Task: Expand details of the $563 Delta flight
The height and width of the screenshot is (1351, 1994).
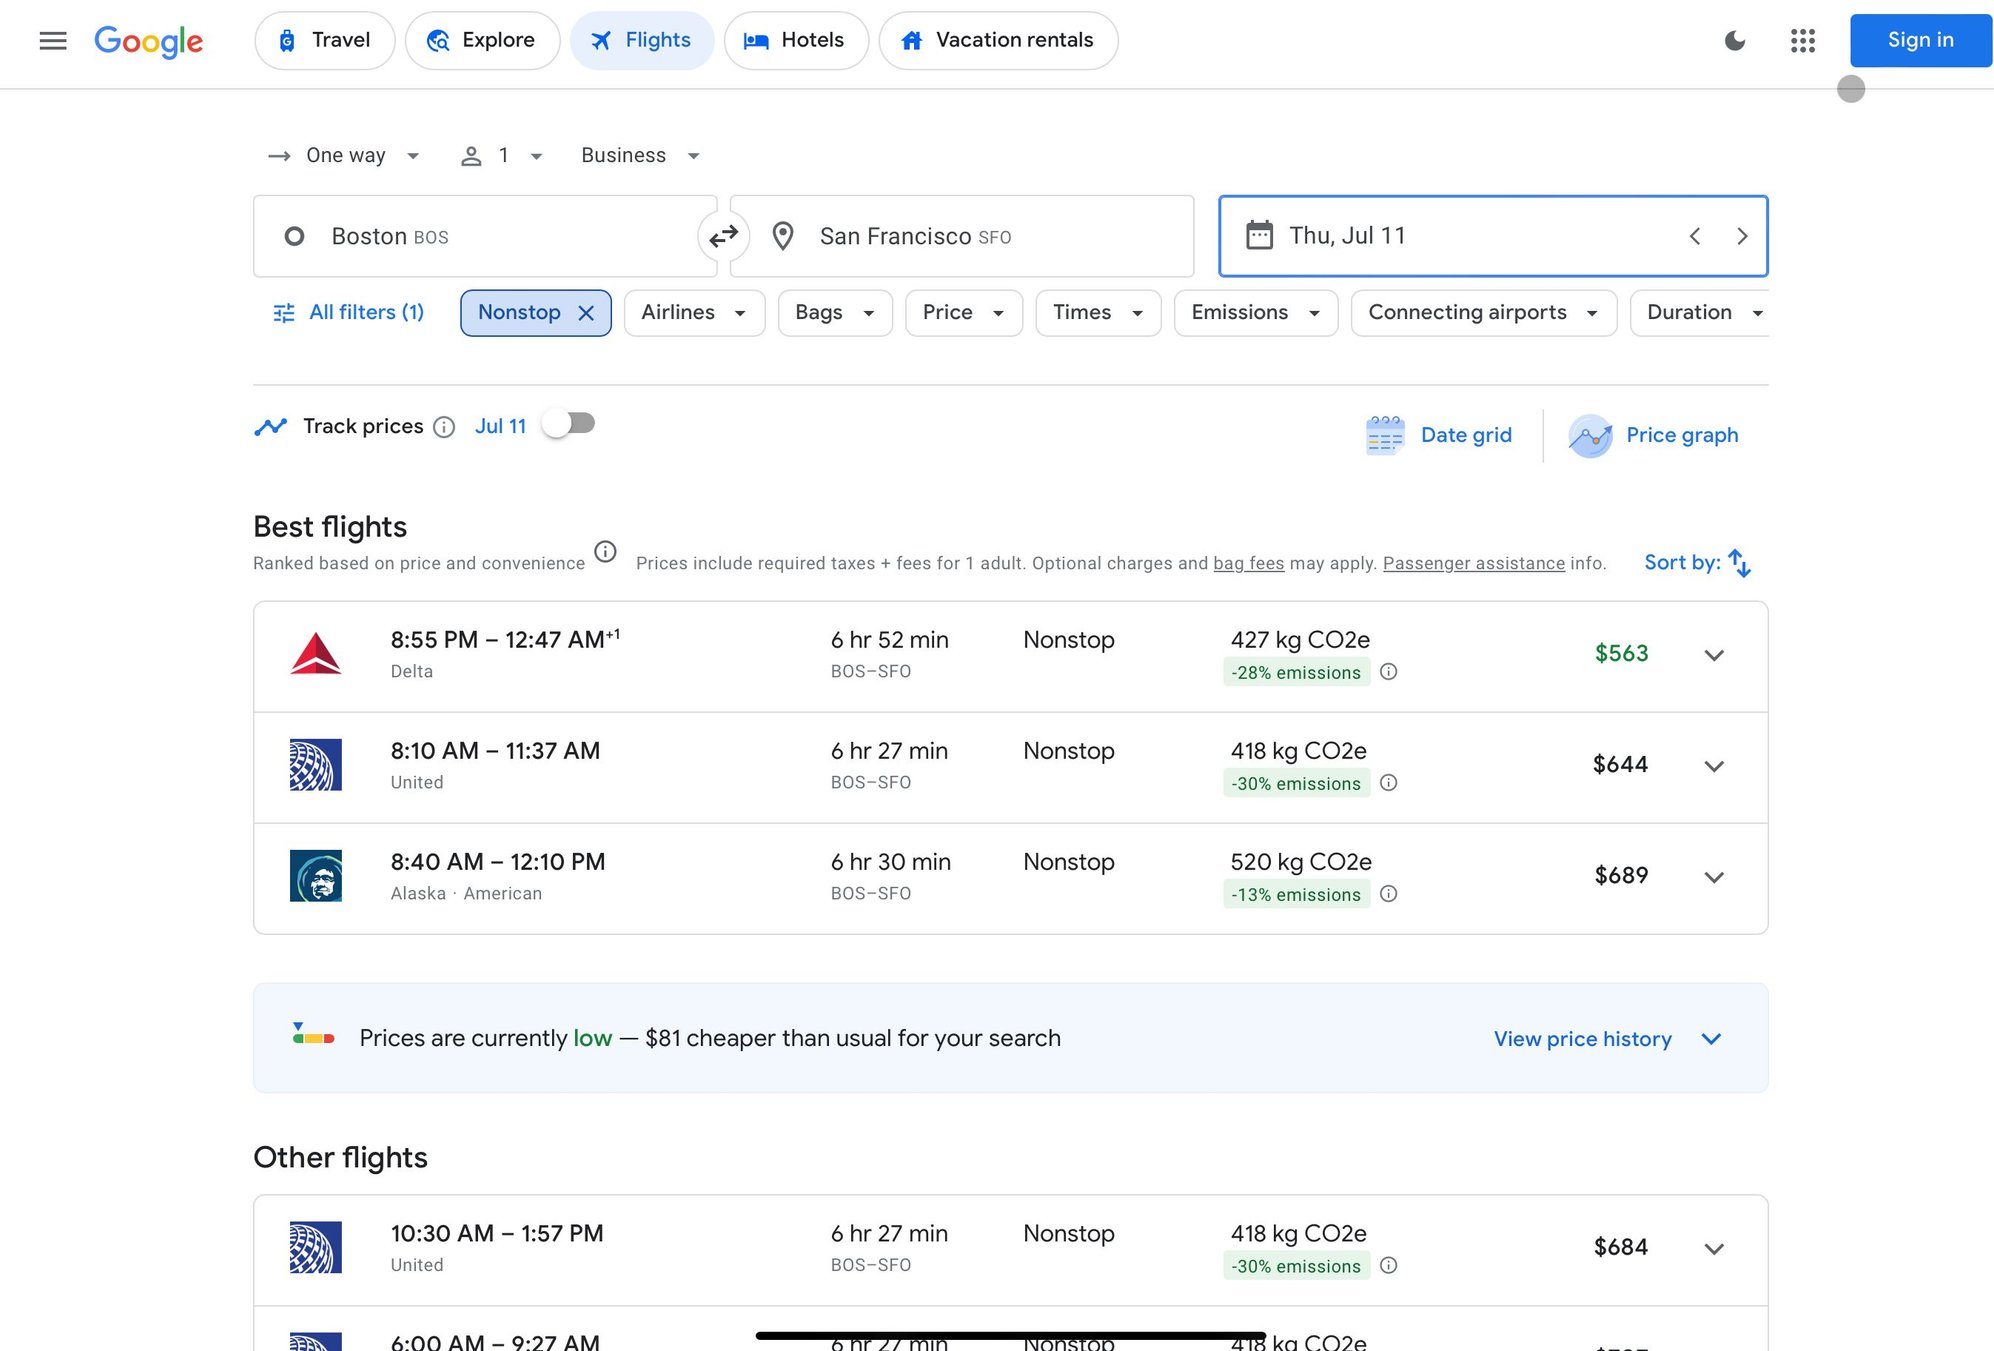Action: pyautogui.click(x=1714, y=656)
